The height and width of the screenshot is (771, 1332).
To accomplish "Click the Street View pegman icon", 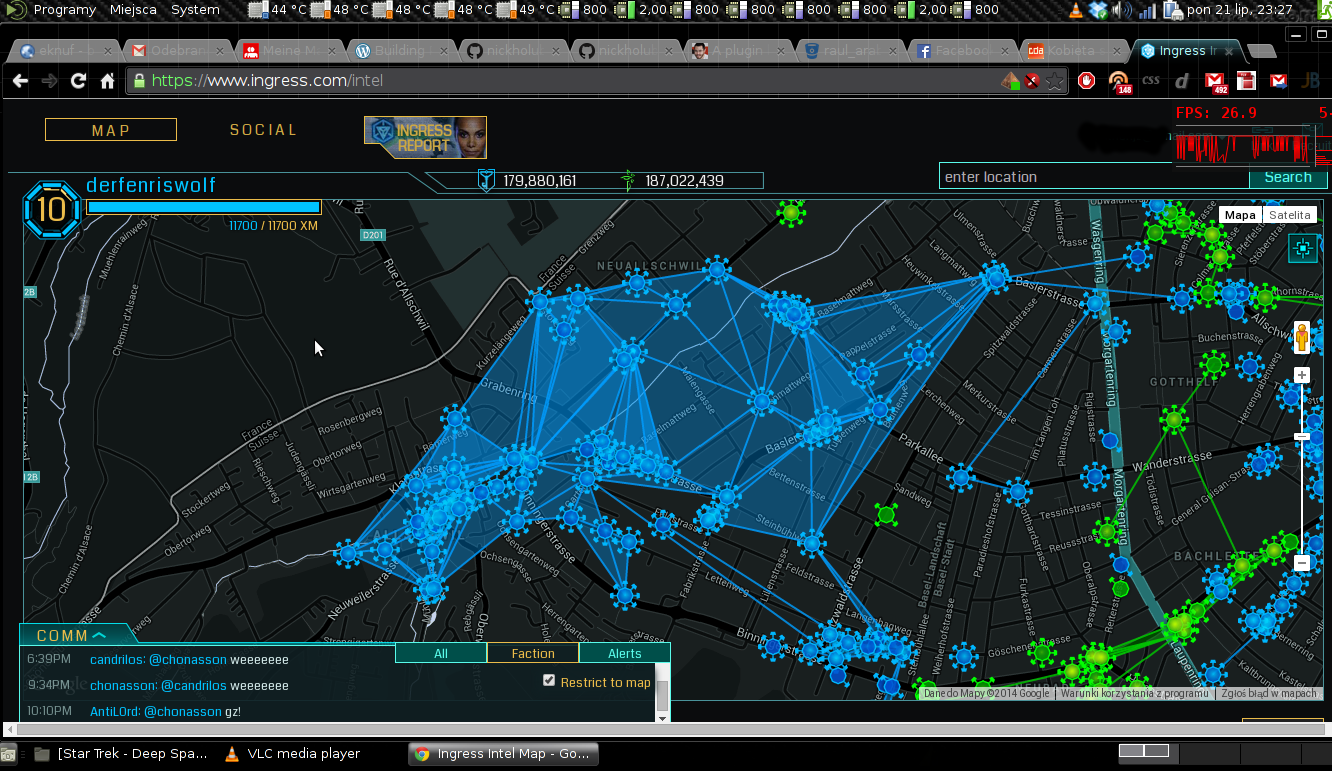I will pos(1301,337).
